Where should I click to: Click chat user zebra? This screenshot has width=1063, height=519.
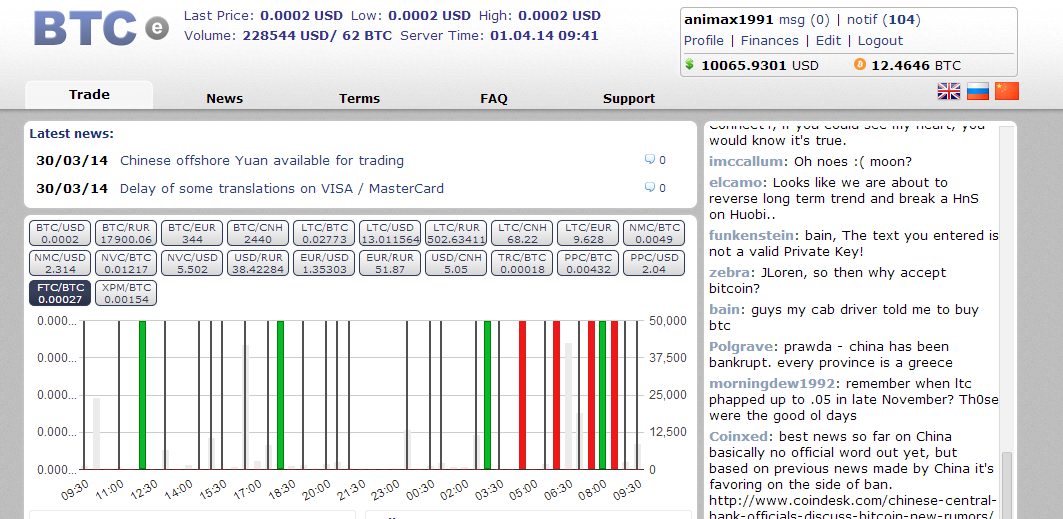click(x=729, y=273)
